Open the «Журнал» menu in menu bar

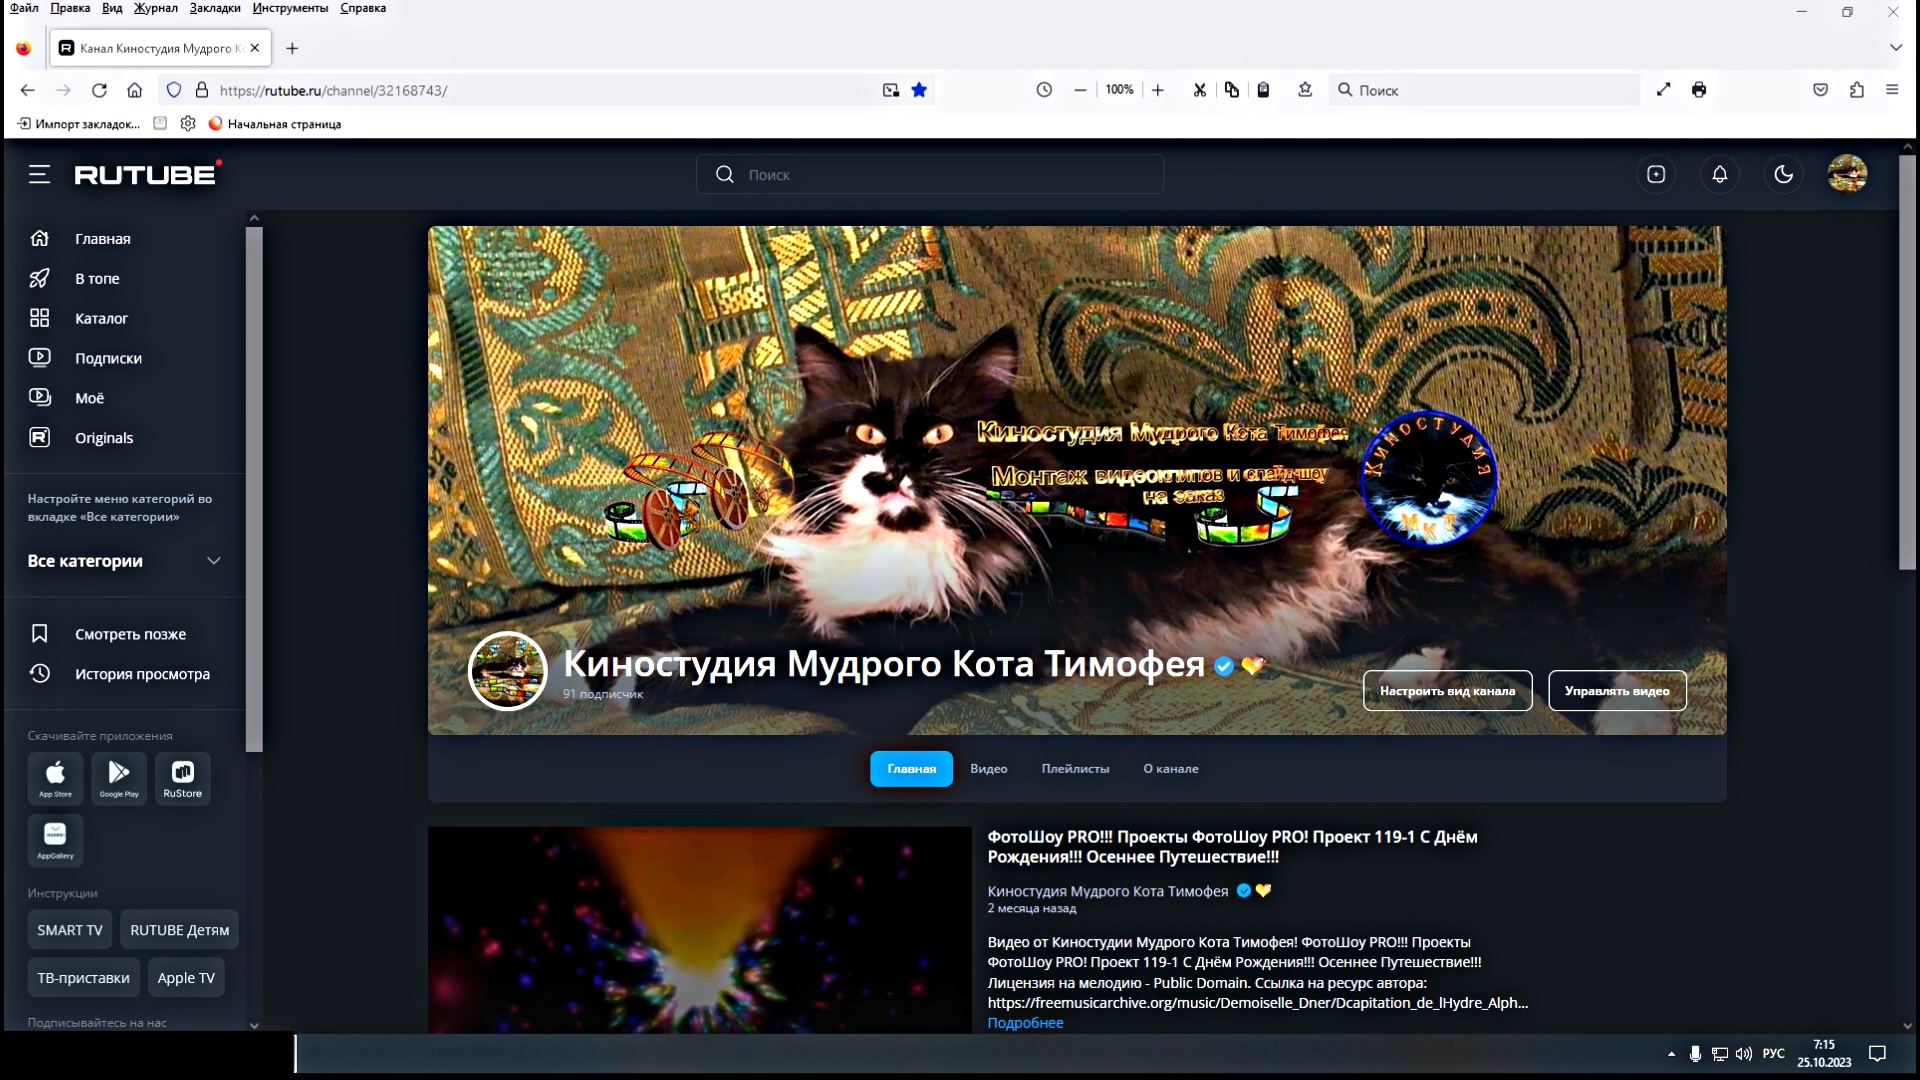155,8
